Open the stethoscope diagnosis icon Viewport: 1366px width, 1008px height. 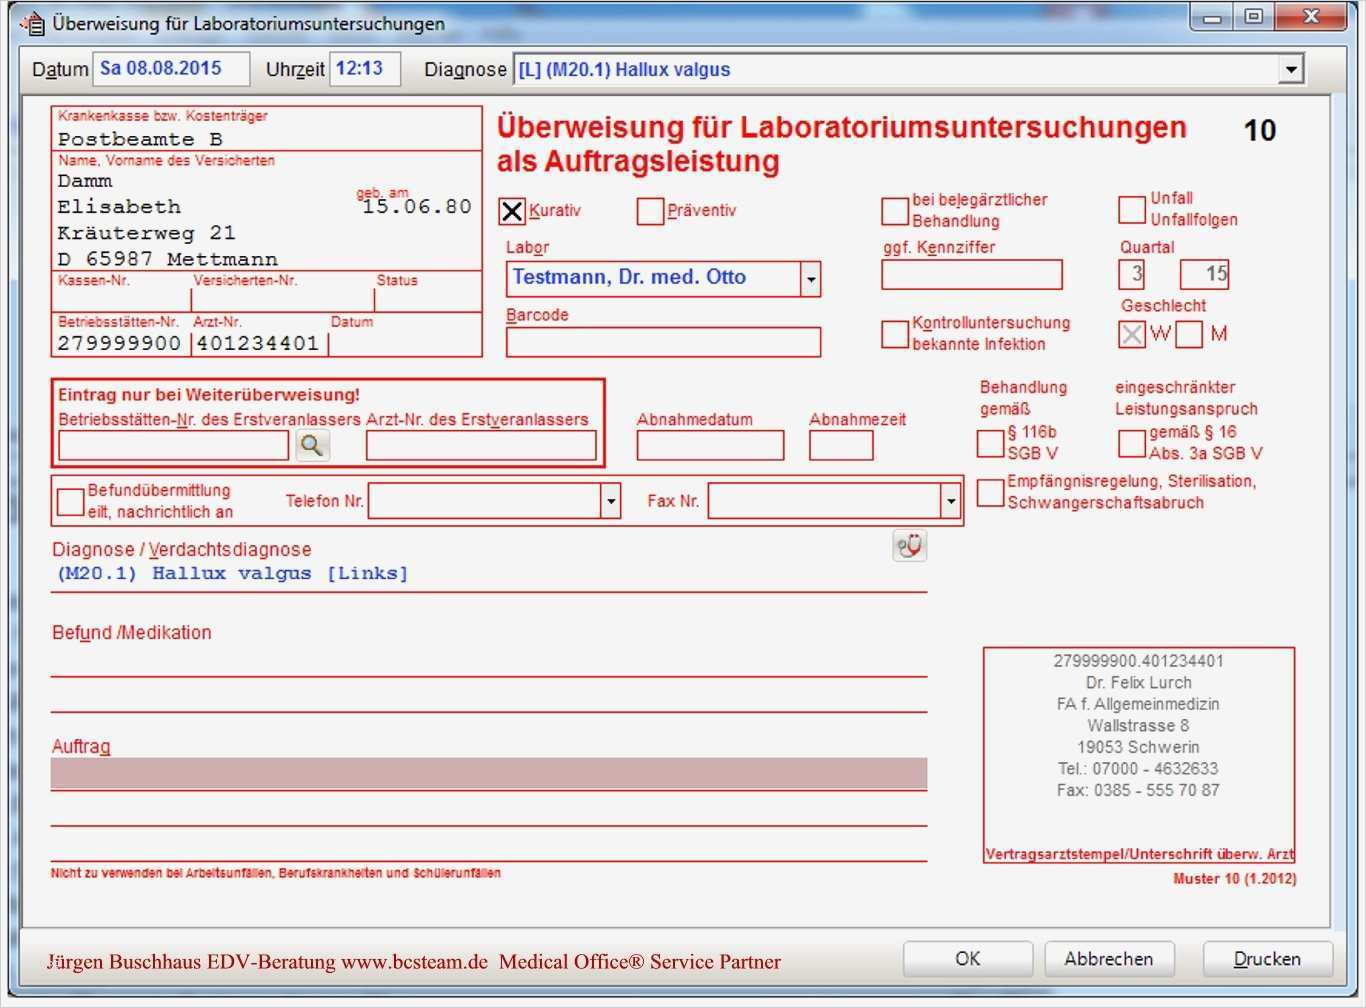[x=909, y=546]
